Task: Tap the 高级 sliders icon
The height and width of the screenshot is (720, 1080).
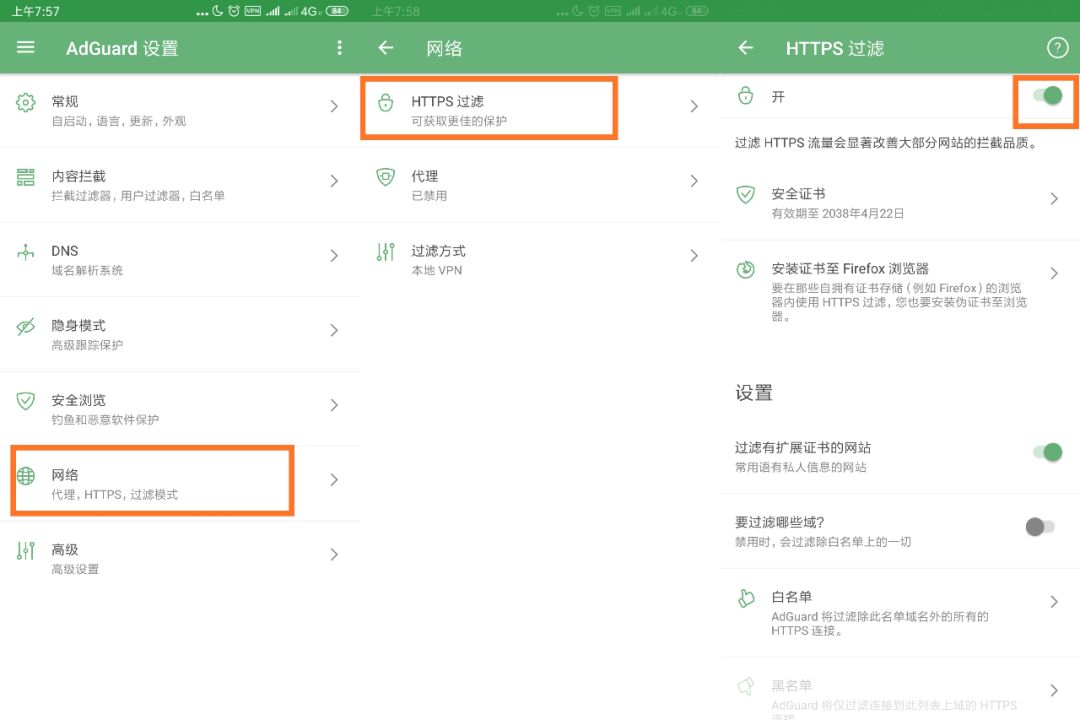Action: point(25,551)
